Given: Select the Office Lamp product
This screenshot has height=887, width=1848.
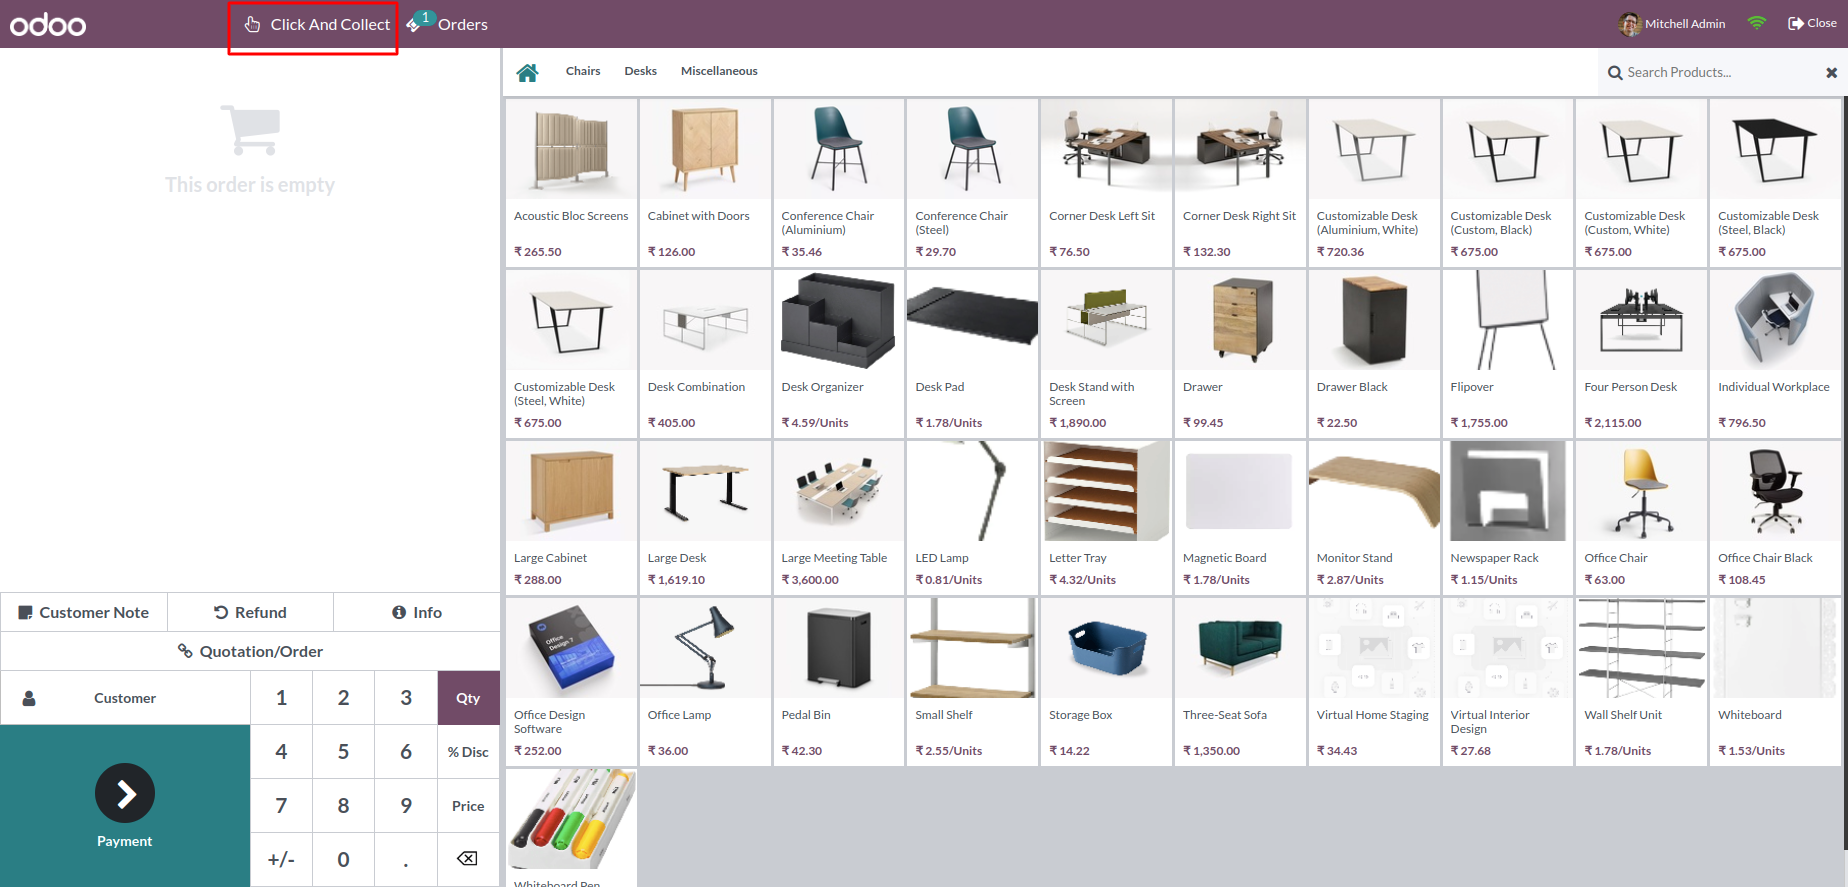Looking at the screenshot, I should (x=705, y=681).
